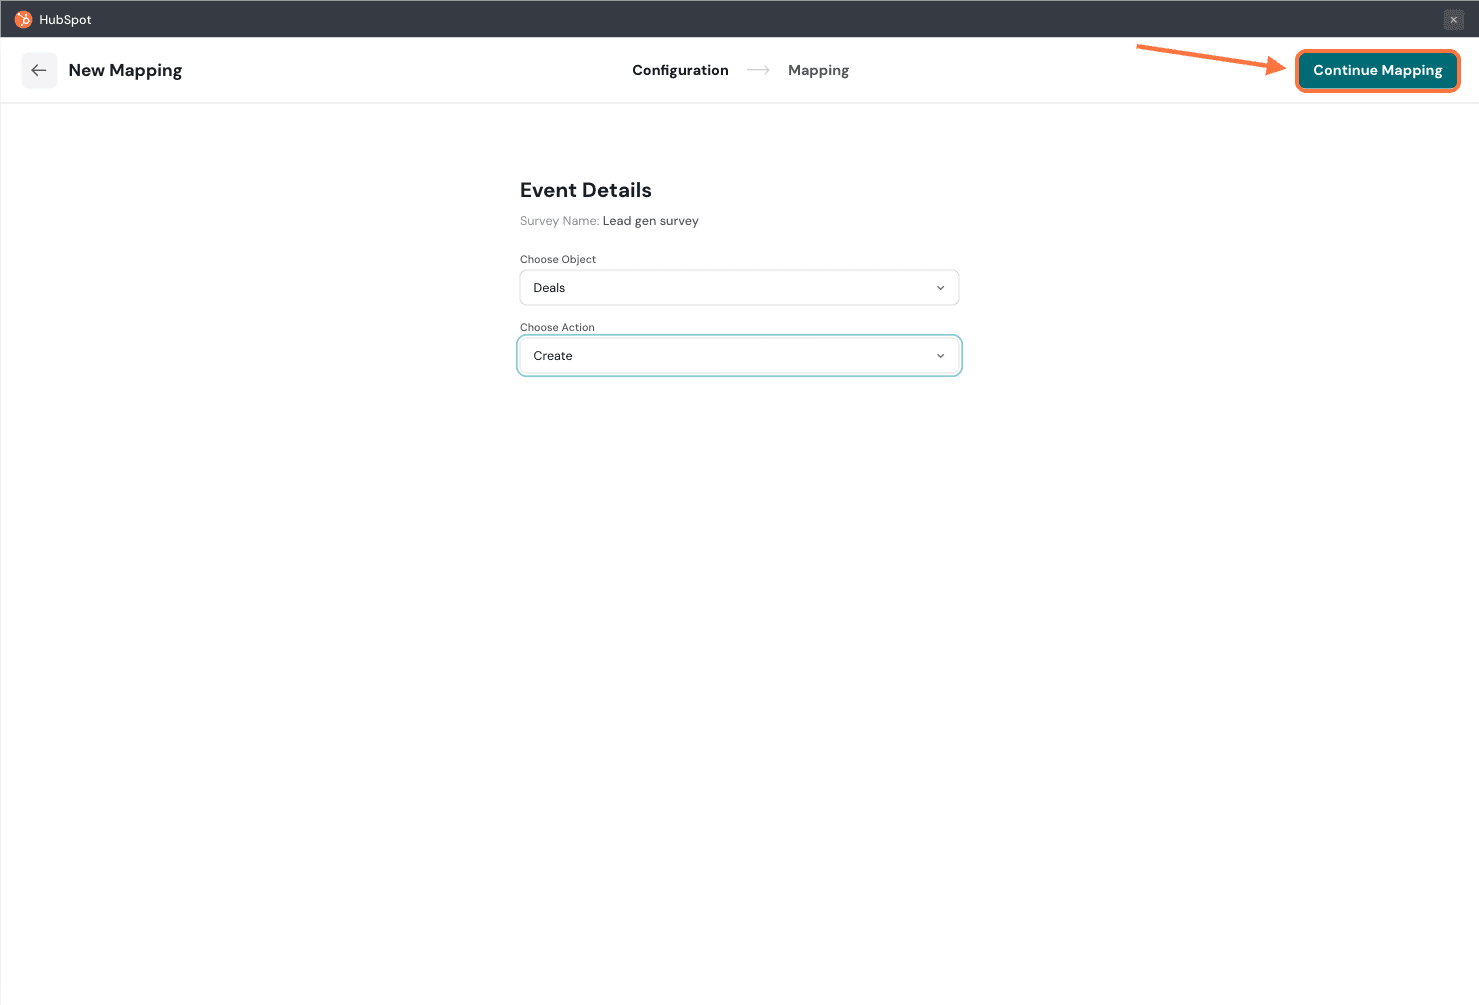Click the HubSpot title bar text
This screenshot has height=1005, width=1479.
coord(65,20)
